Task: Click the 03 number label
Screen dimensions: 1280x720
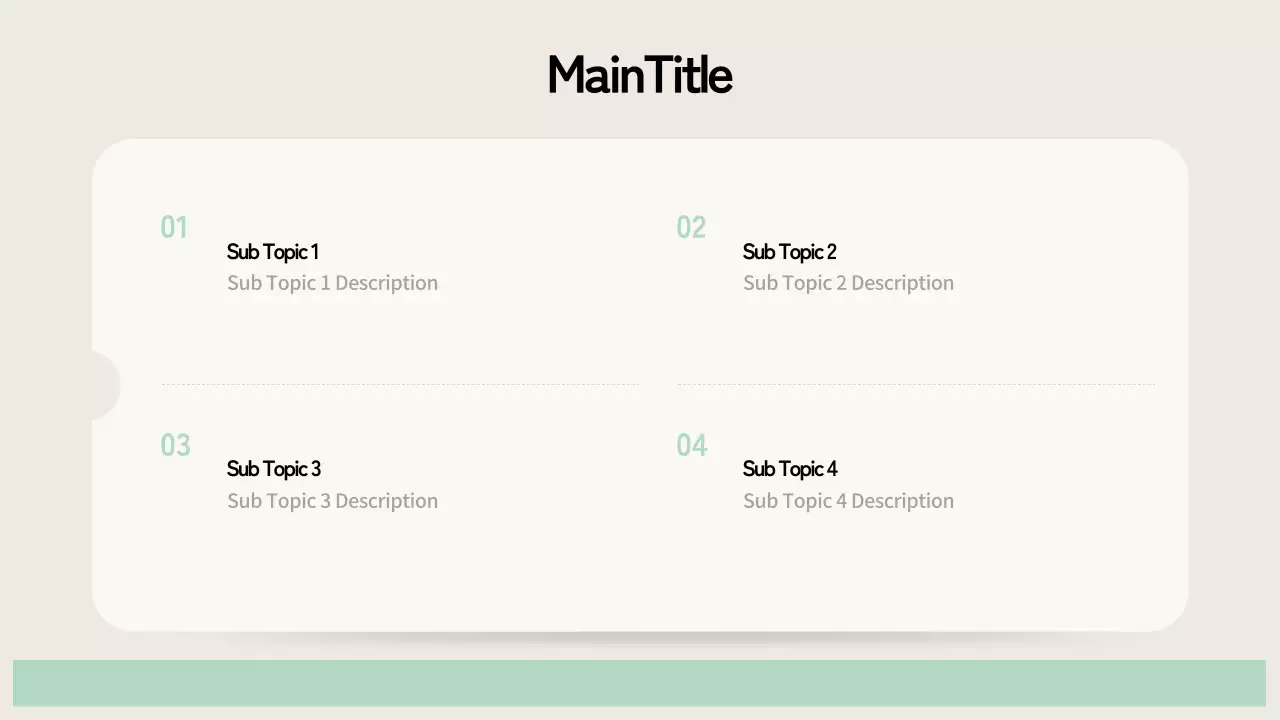Action: (x=175, y=445)
